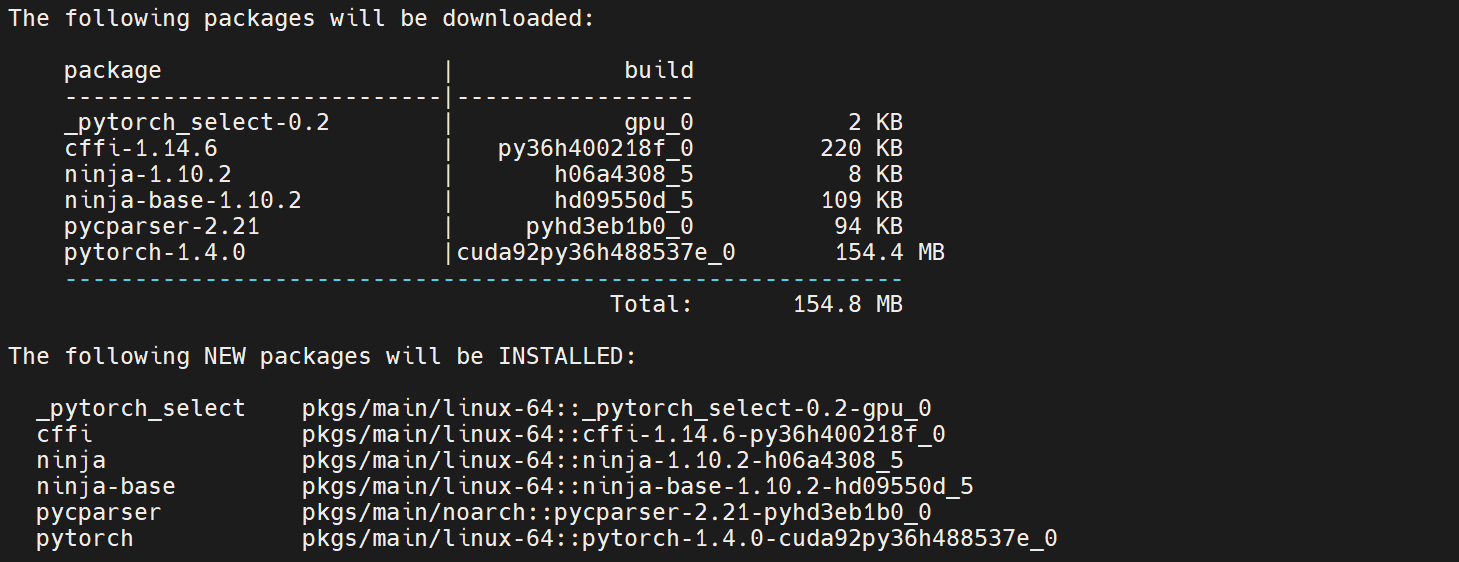This screenshot has height=562, width=1459.
Task: Click the '220 KB' cffi size
Action: pyautogui.click(x=861, y=148)
